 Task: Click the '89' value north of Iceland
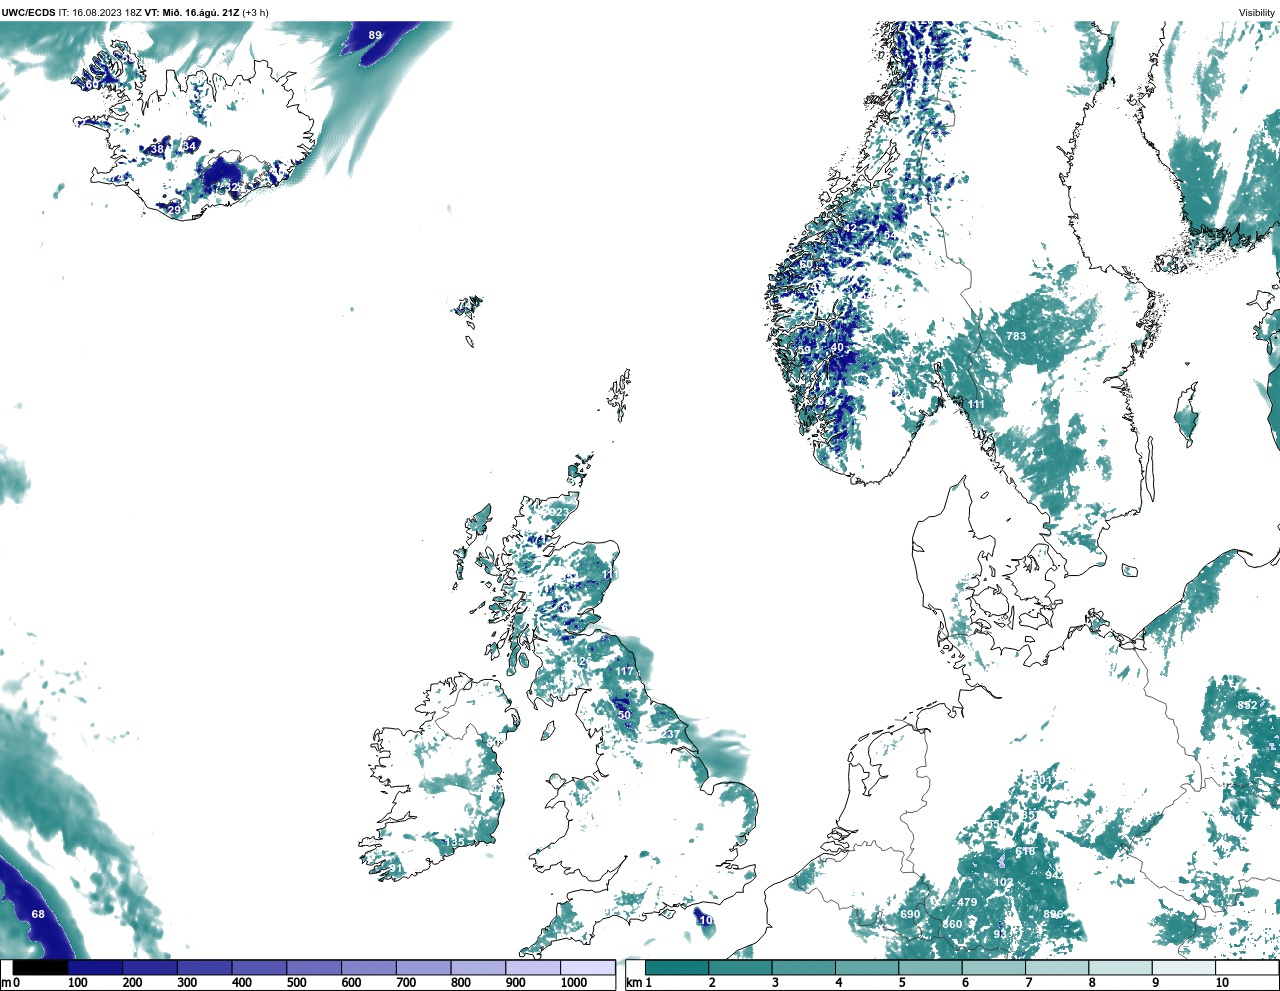375,35
